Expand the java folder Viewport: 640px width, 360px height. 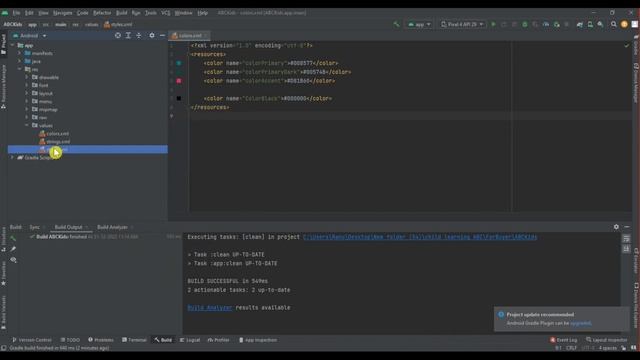[x=19, y=61]
